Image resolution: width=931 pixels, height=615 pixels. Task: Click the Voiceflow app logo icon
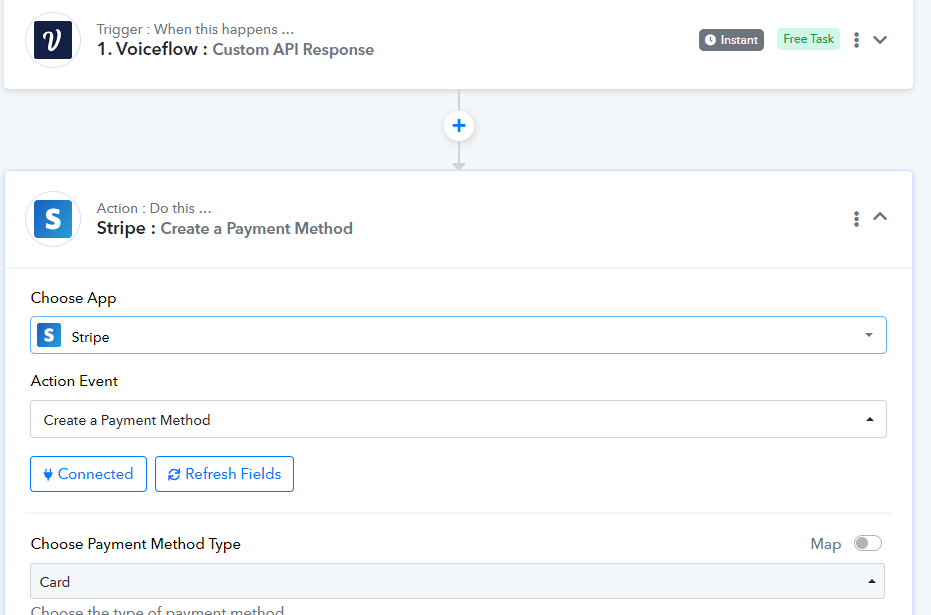(x=53, y=40)
